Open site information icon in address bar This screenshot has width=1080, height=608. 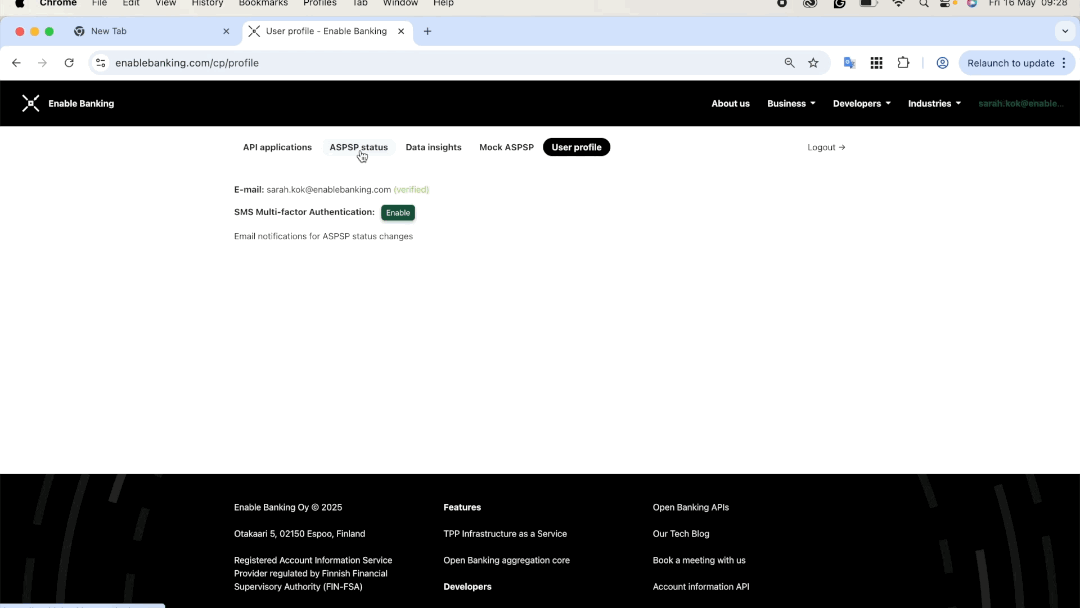(101, 63)
